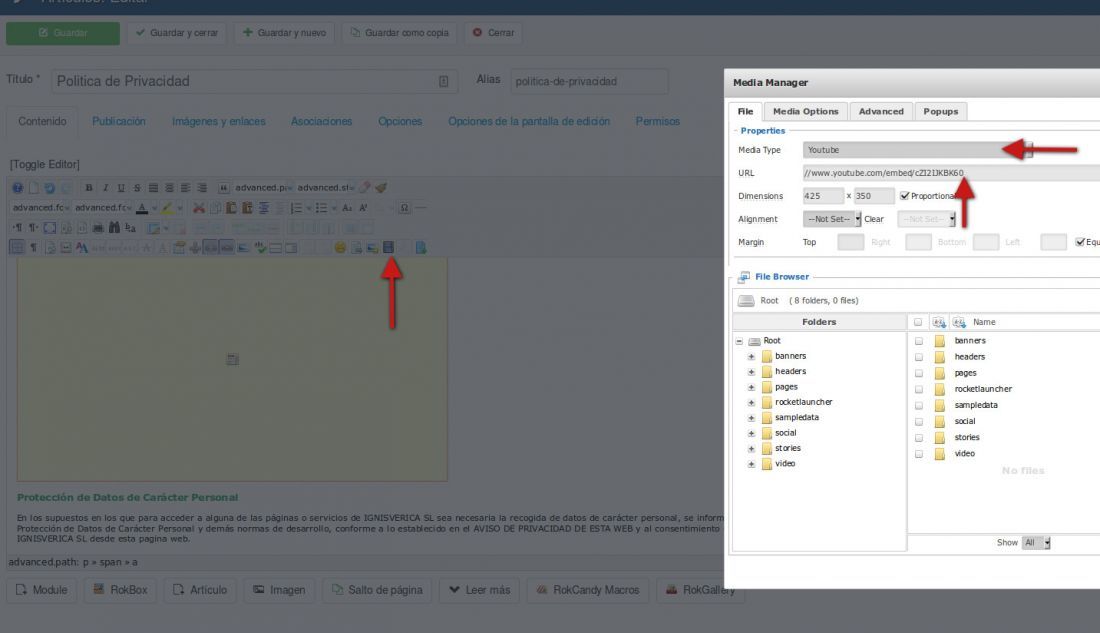
Task: Click the [Toggle Editor] link
Action: [44, 164]
